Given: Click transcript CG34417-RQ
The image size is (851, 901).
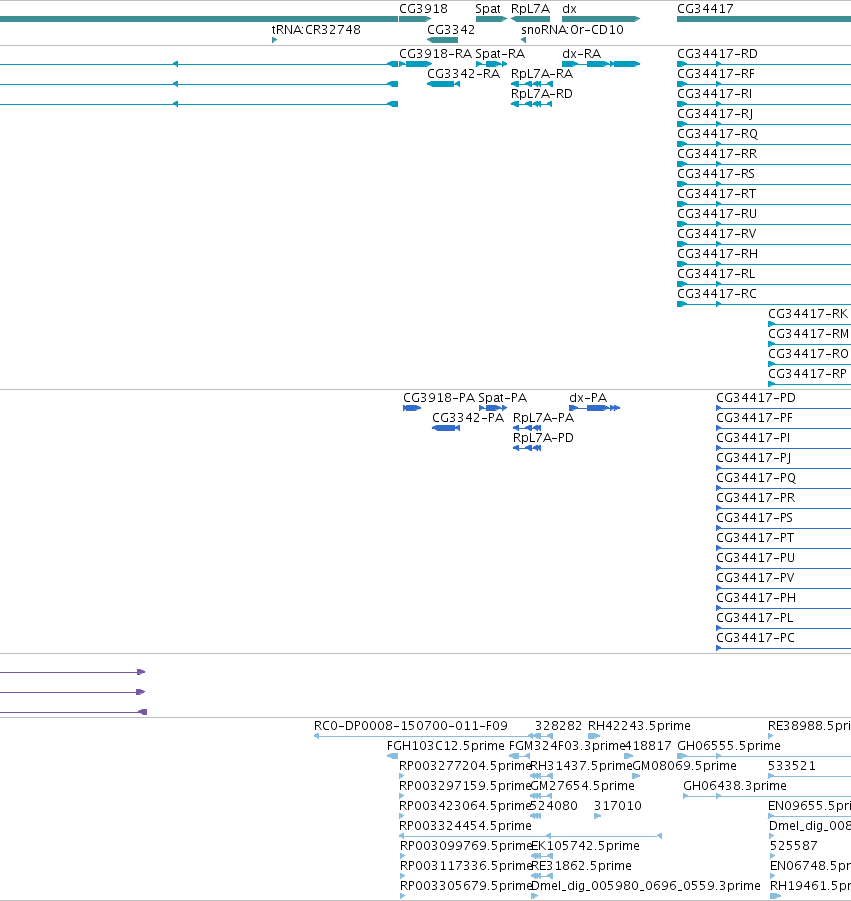Looking at the screenshot, I should point(717,134).
